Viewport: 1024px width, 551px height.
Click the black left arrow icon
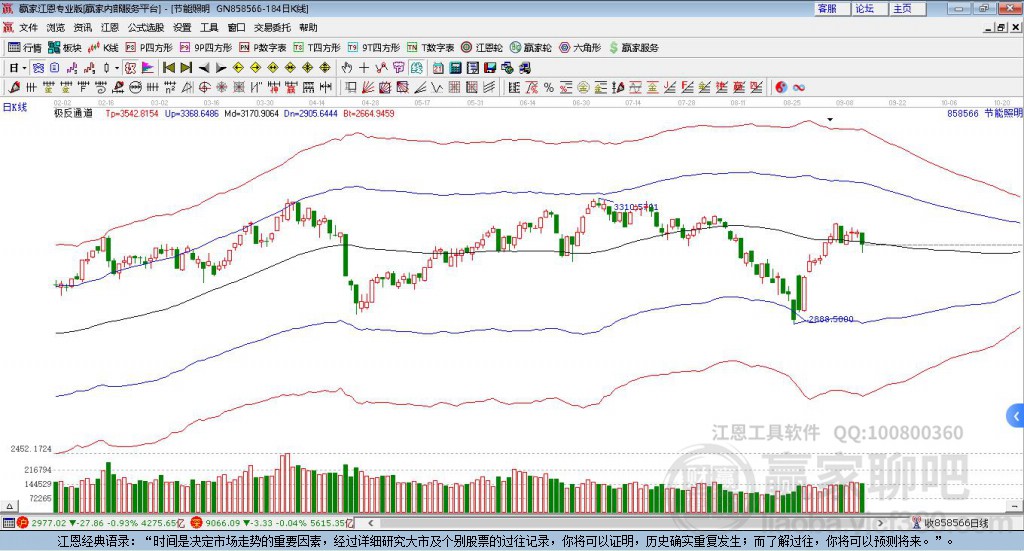[204, 68]
